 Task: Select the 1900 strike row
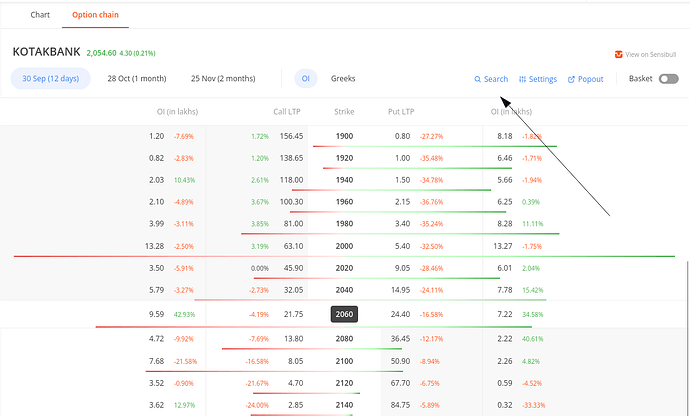[x=344, y=136]
